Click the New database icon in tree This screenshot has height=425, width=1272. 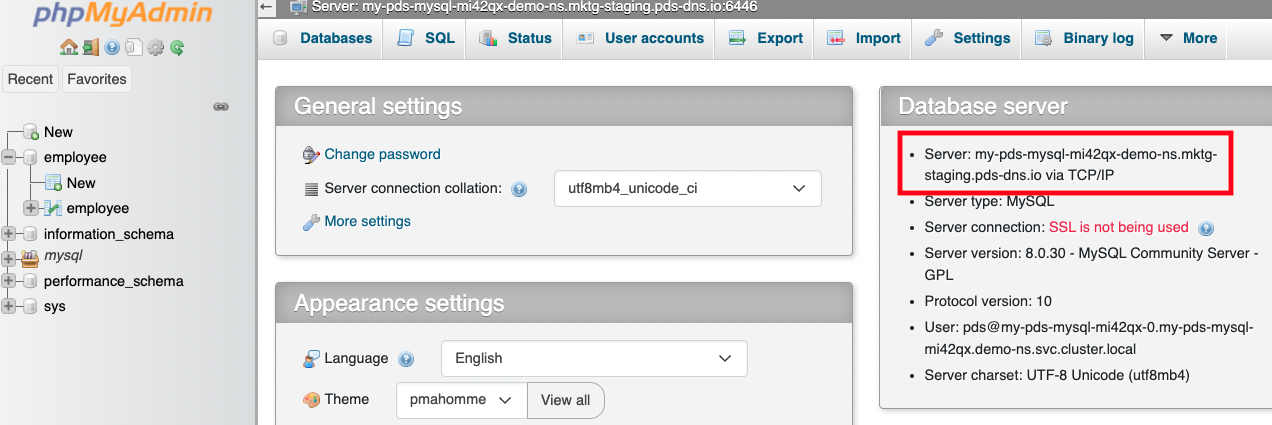coord(31,132)
